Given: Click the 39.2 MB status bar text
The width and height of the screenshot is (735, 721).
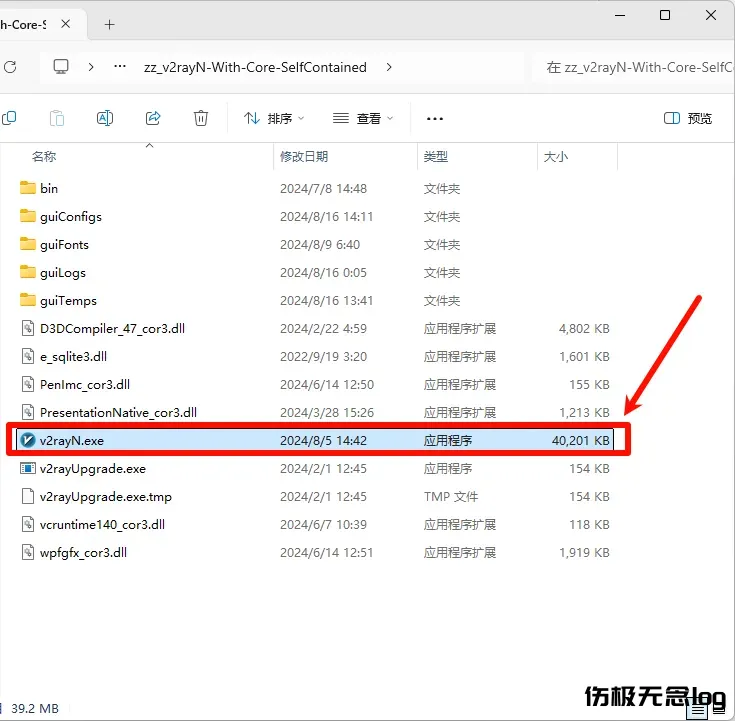Looking at the screenshot, I should 35,708.
